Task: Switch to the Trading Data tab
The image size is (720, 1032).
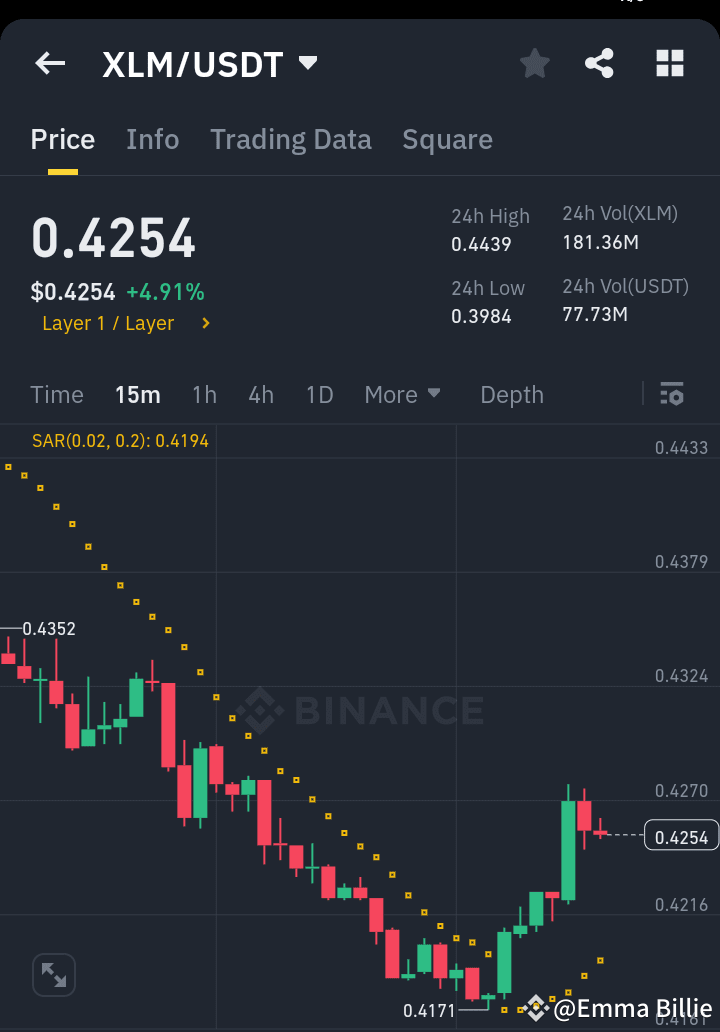Action: pos(290,139)
